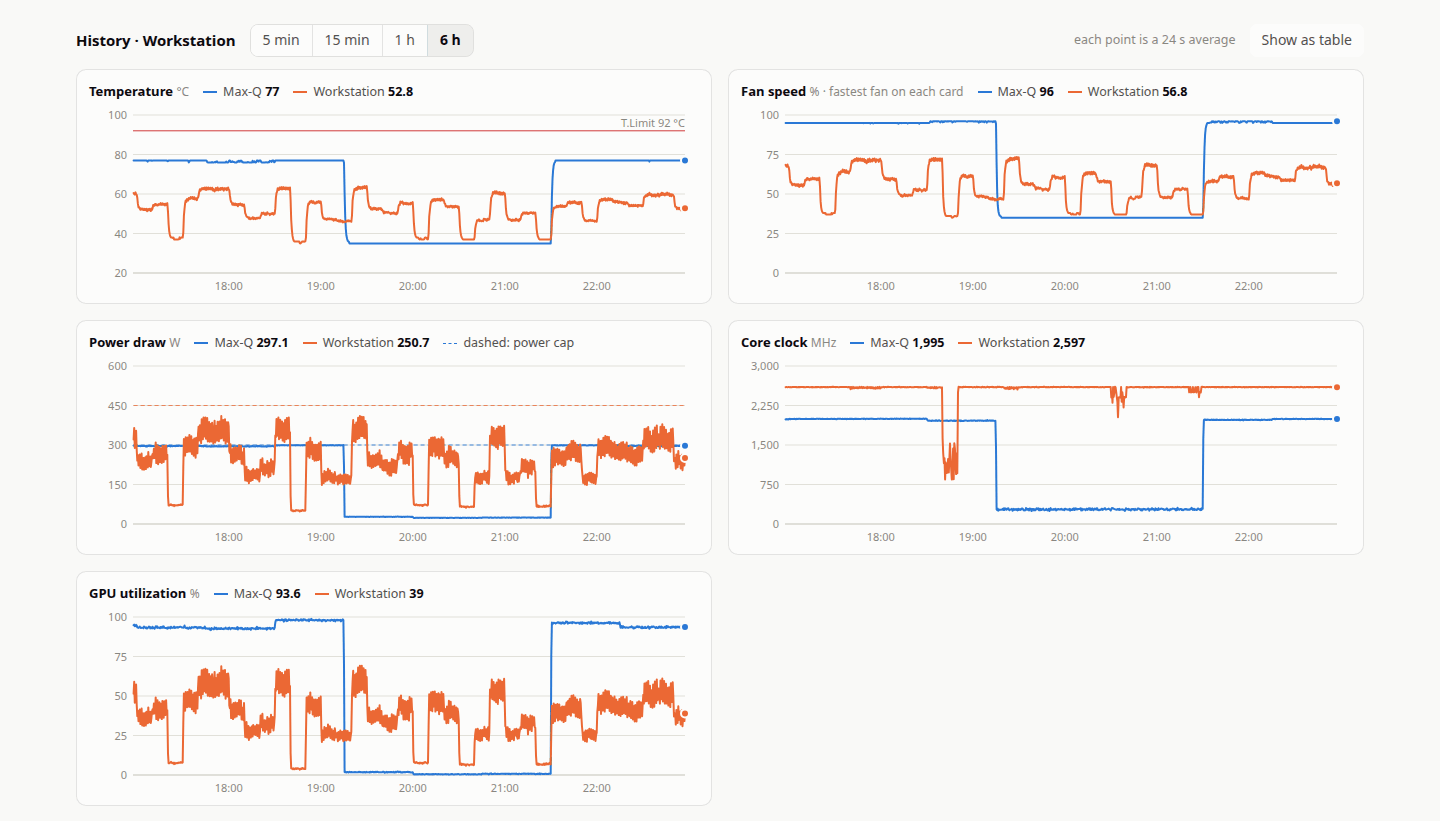This screenshot has height=821, width=1440.
Task: Select the 5 min history range
Action: click(281, 40)
